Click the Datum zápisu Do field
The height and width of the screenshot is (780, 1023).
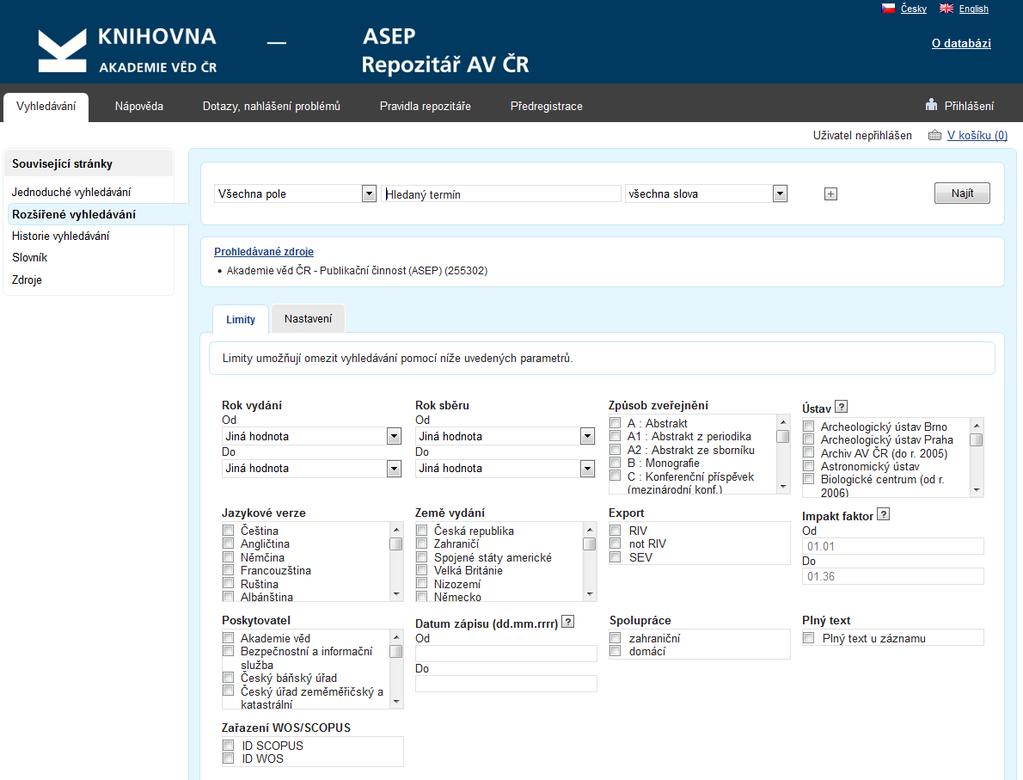point(506,683)
